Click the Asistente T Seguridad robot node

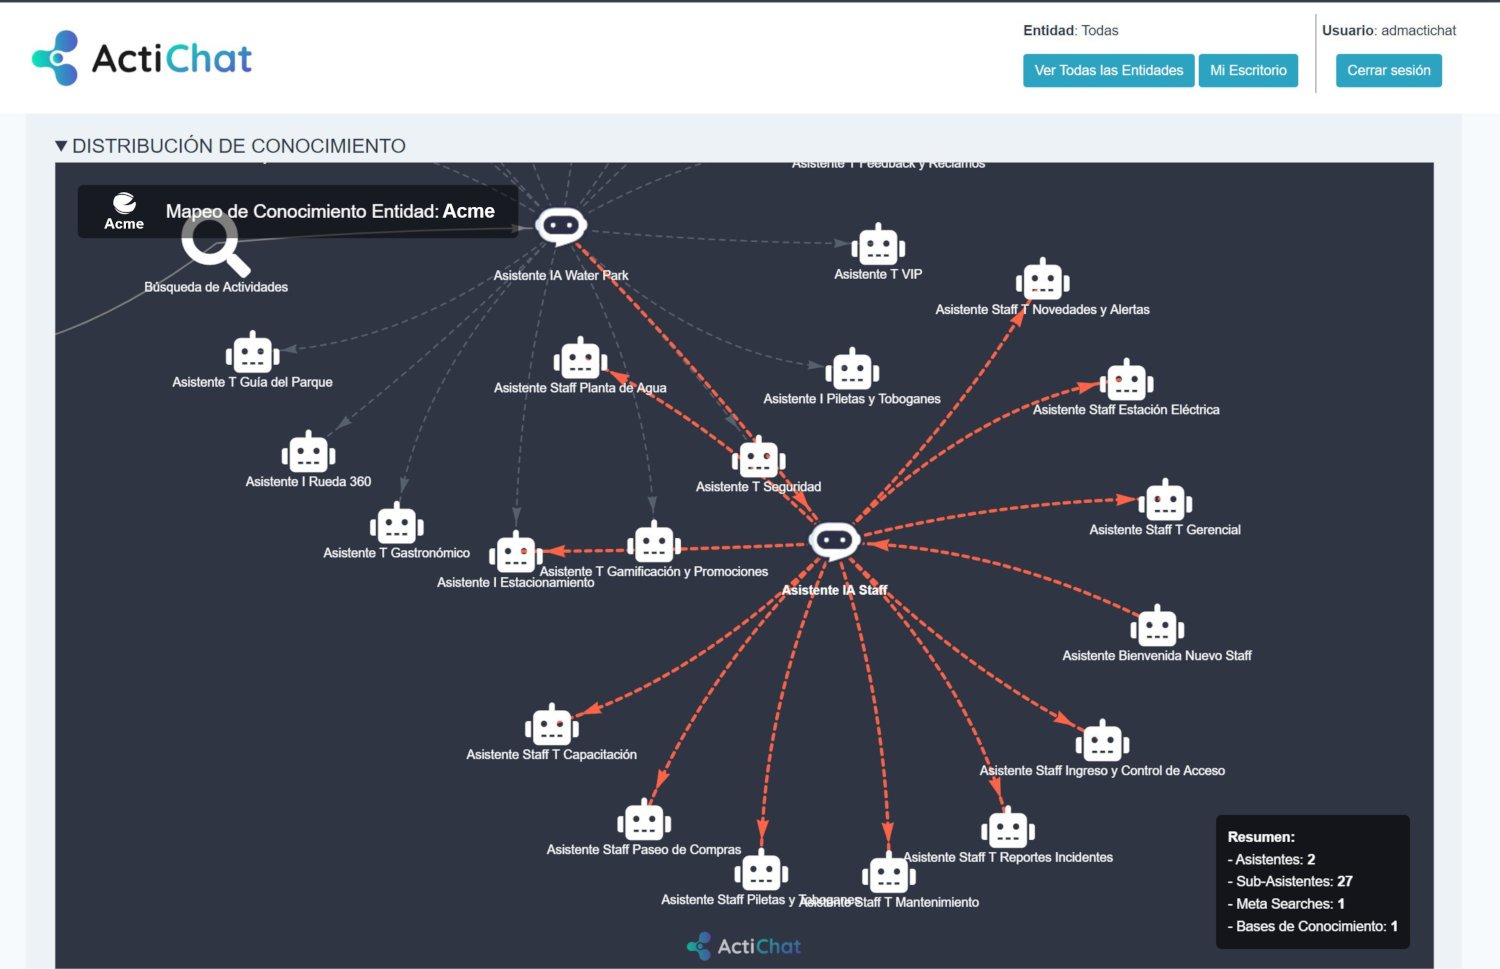(758, 459)
